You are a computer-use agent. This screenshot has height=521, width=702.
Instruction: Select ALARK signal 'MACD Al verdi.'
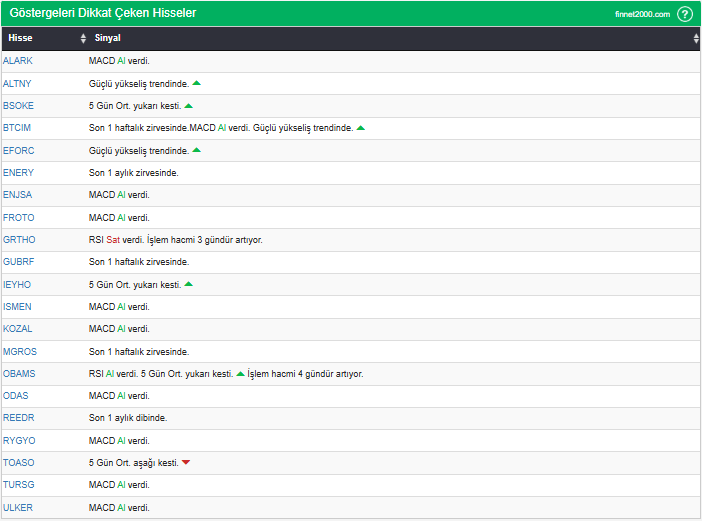[x=119, y=61]
